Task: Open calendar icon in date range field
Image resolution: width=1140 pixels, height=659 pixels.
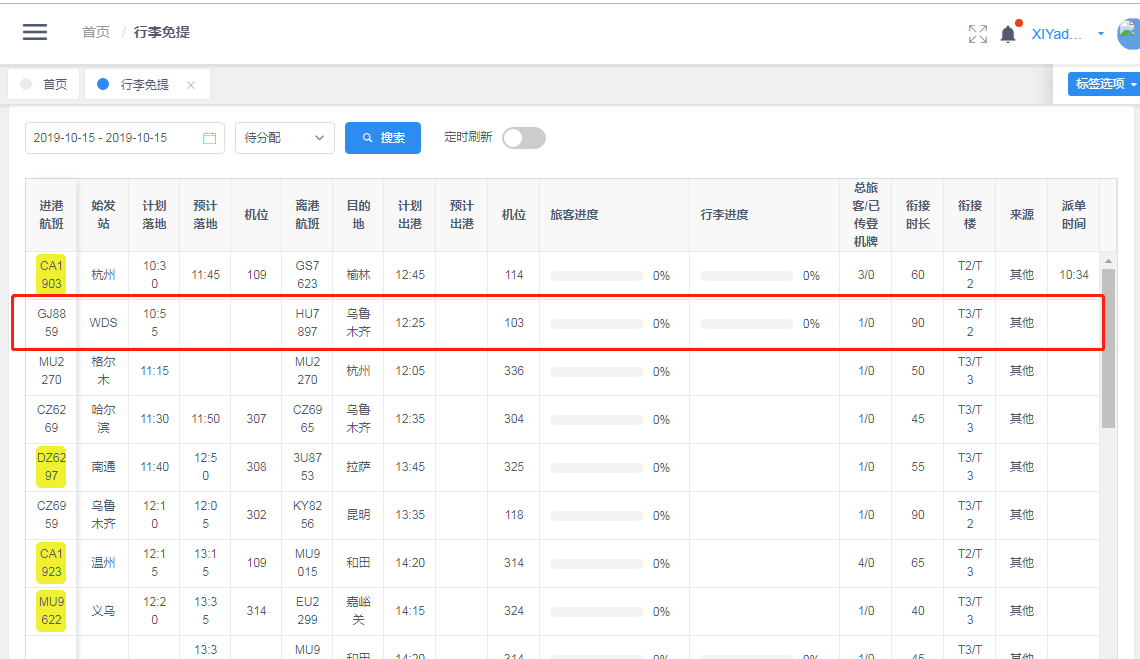Action: (209, 137)
